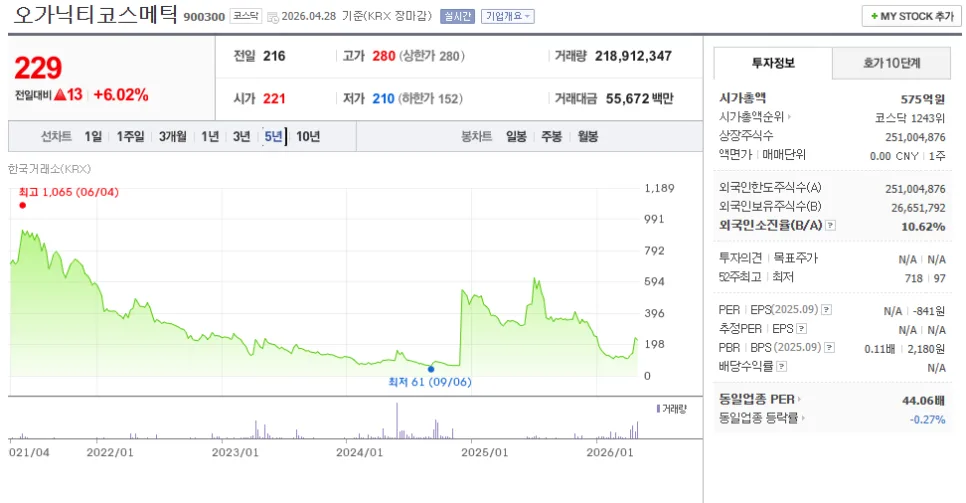The width and height of the screenshot is (966, 503).
Task: Click the 시가 value 221
Action: [x=274, y=99]
